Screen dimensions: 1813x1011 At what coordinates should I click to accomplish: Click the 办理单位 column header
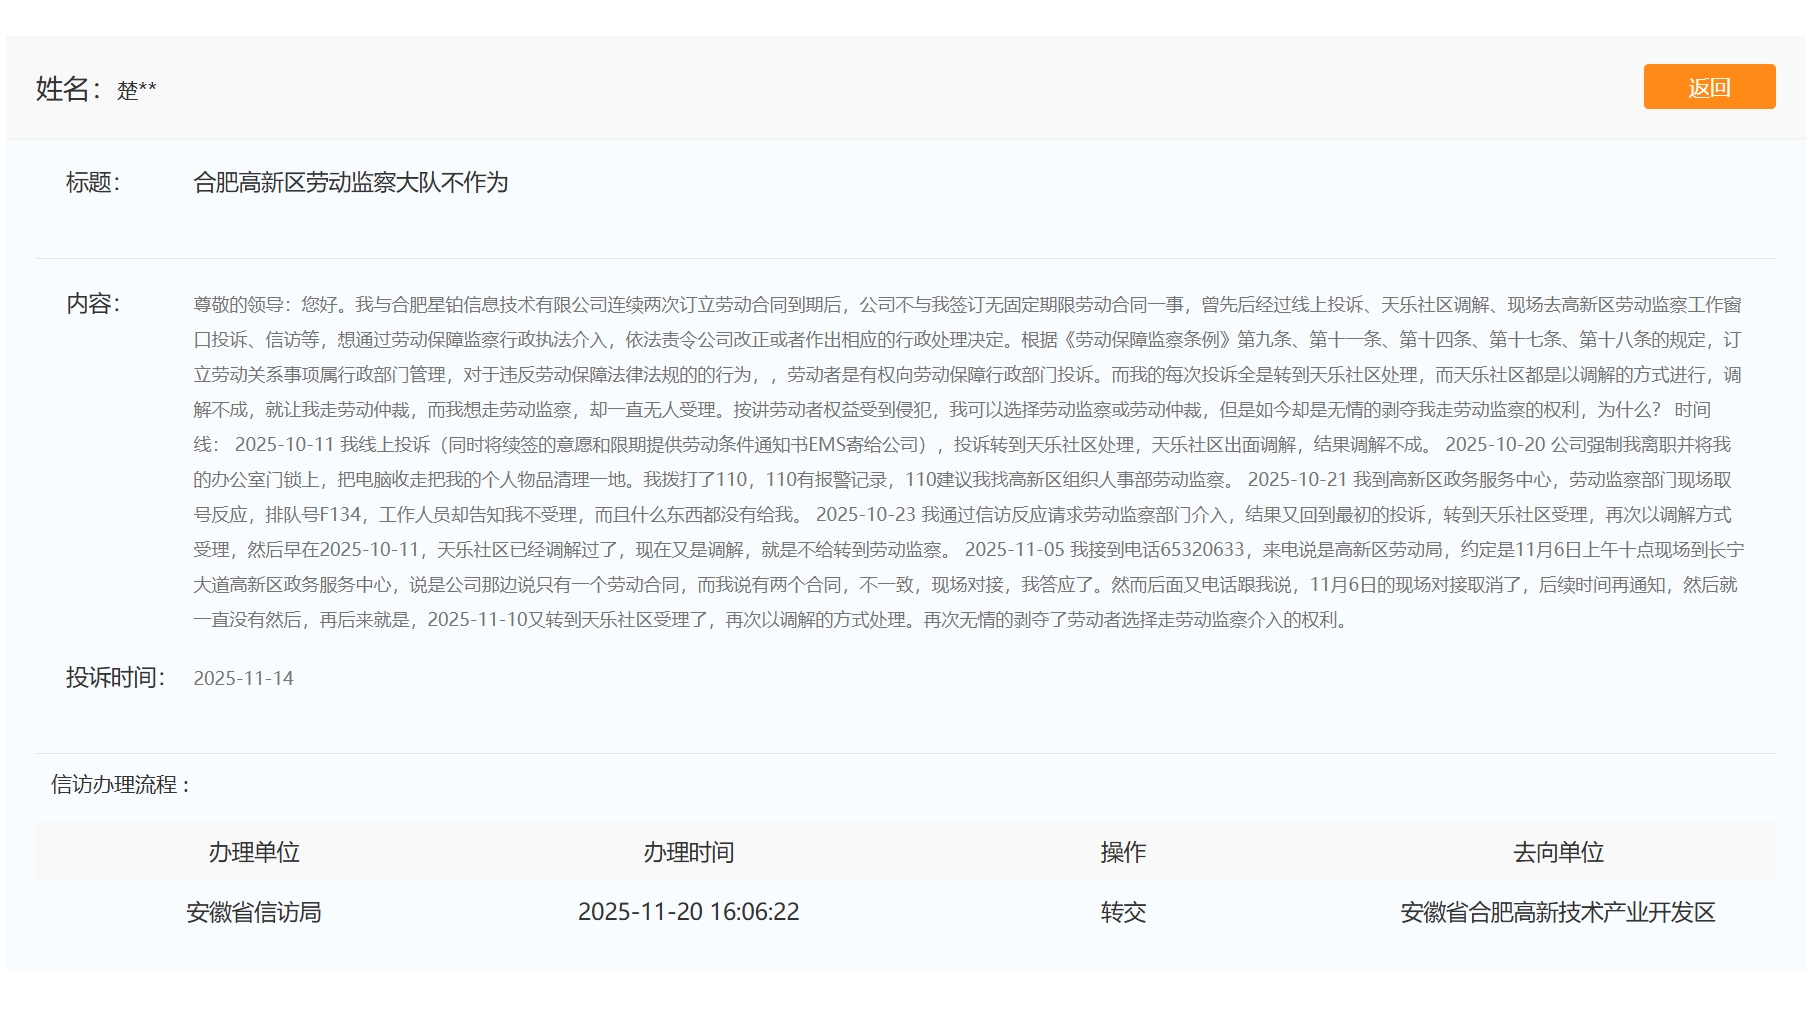pos(255,853)
